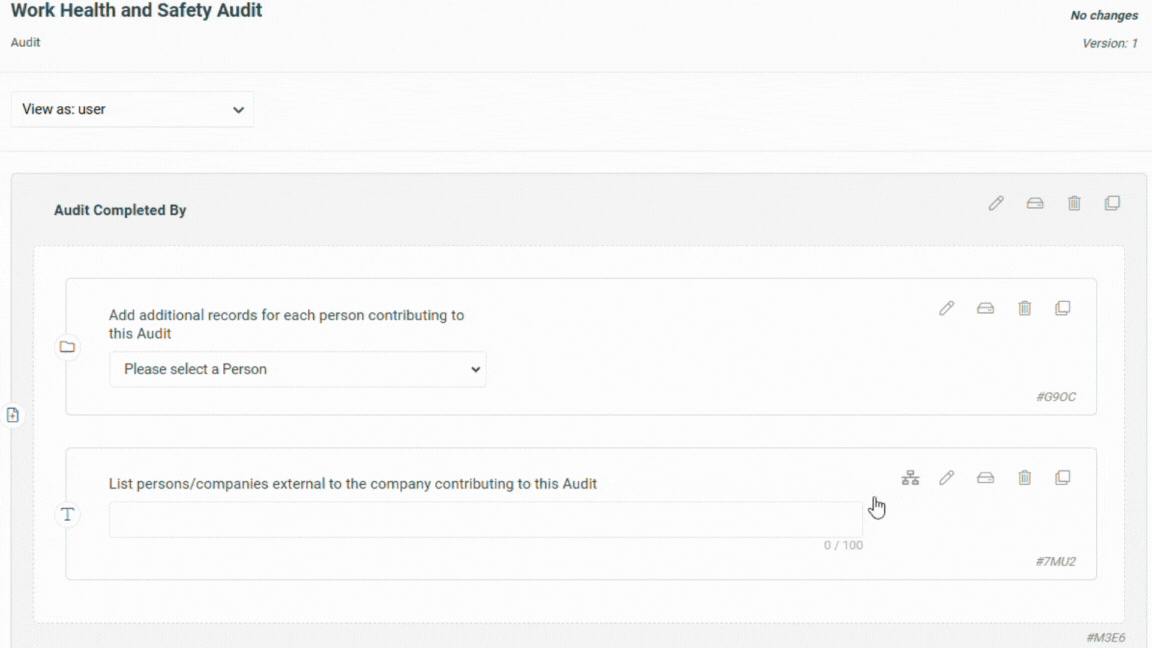The image size is (1152, 648).
Task: Open hierarchy icon on 'List persons/companies' question
Action: coord(910,478)
